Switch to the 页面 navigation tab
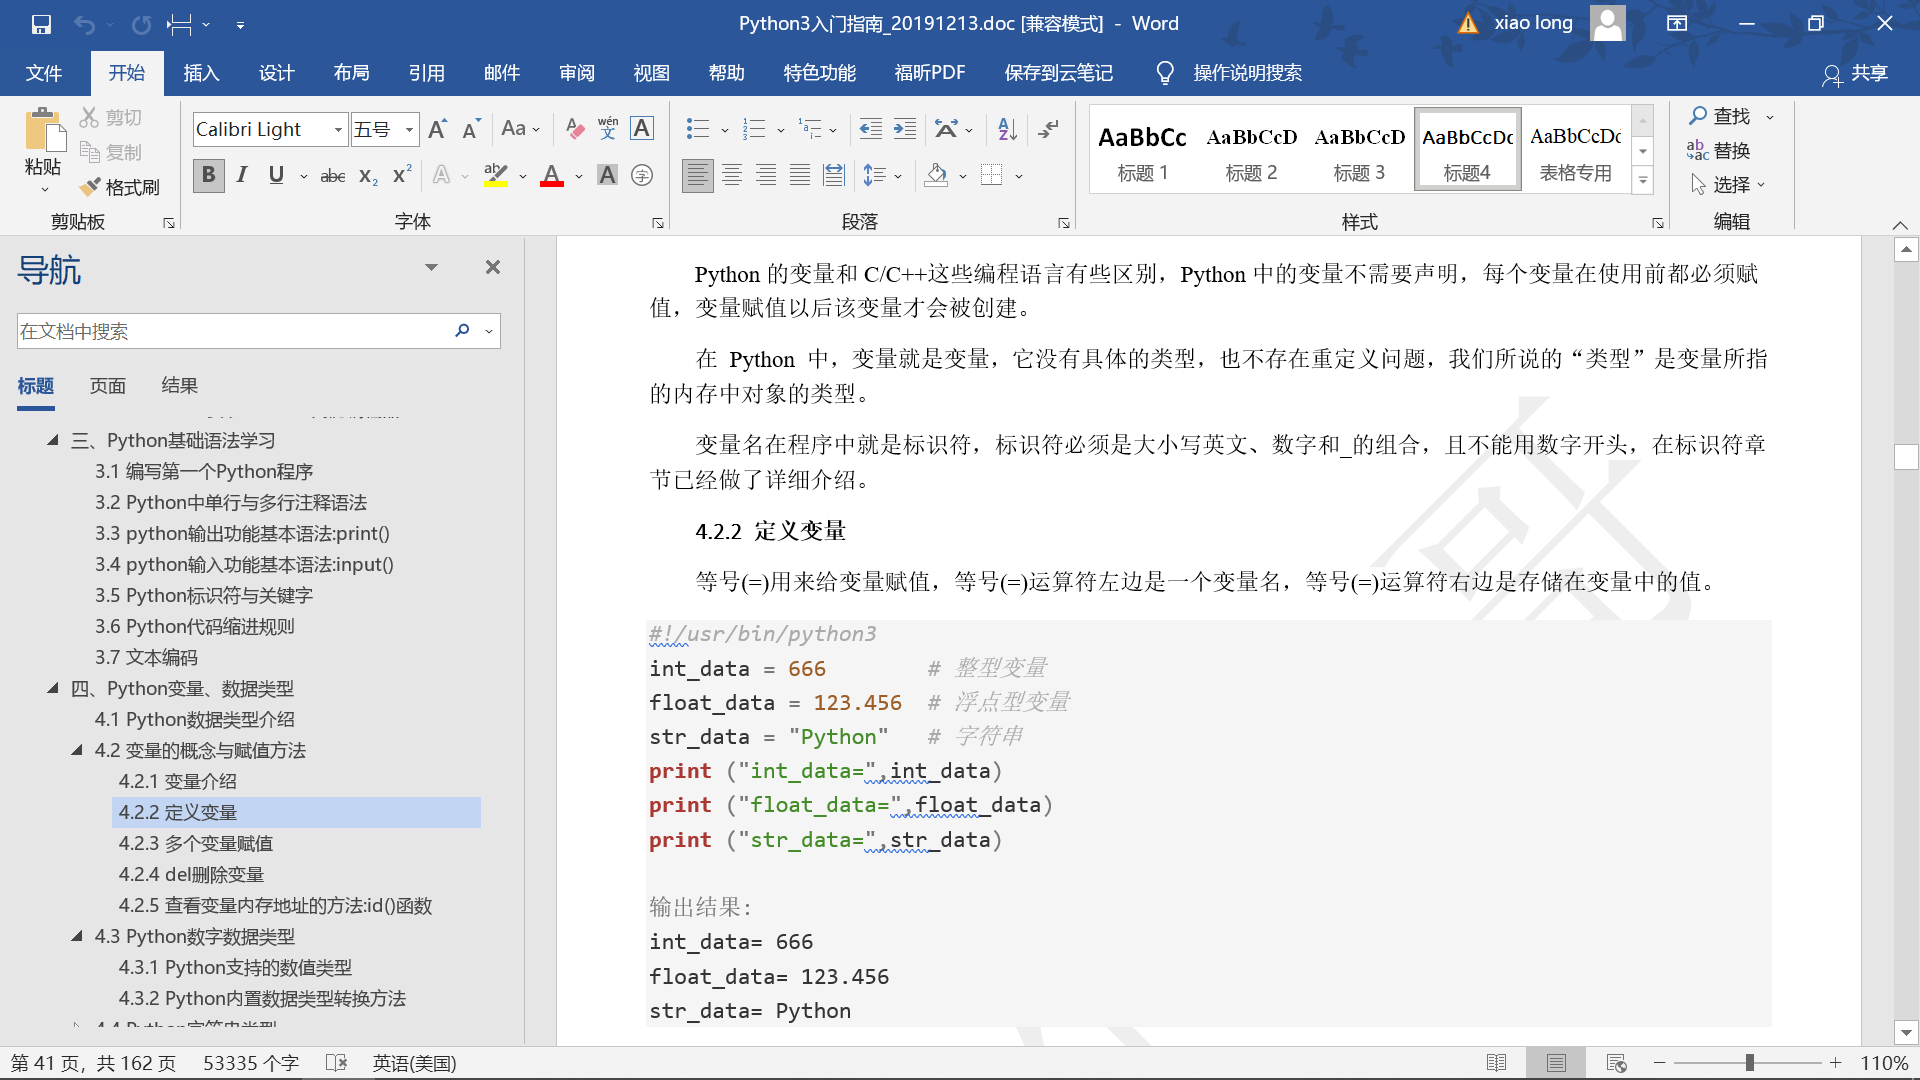The width and height of the screenshot is (1920, 1080). pos(107,386)
